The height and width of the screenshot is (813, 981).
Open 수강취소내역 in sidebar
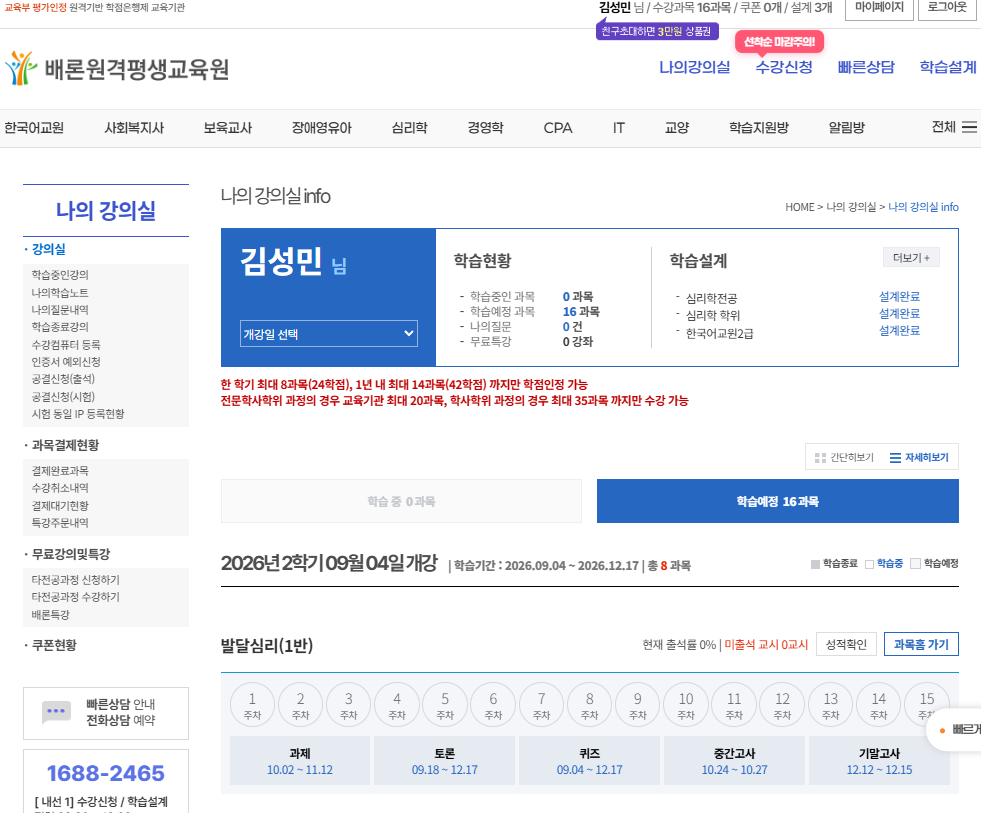pos(60,488)
